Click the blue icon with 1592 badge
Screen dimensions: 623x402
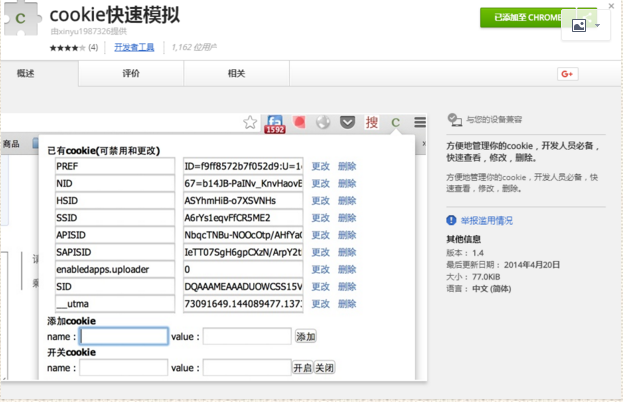(274, 123)
